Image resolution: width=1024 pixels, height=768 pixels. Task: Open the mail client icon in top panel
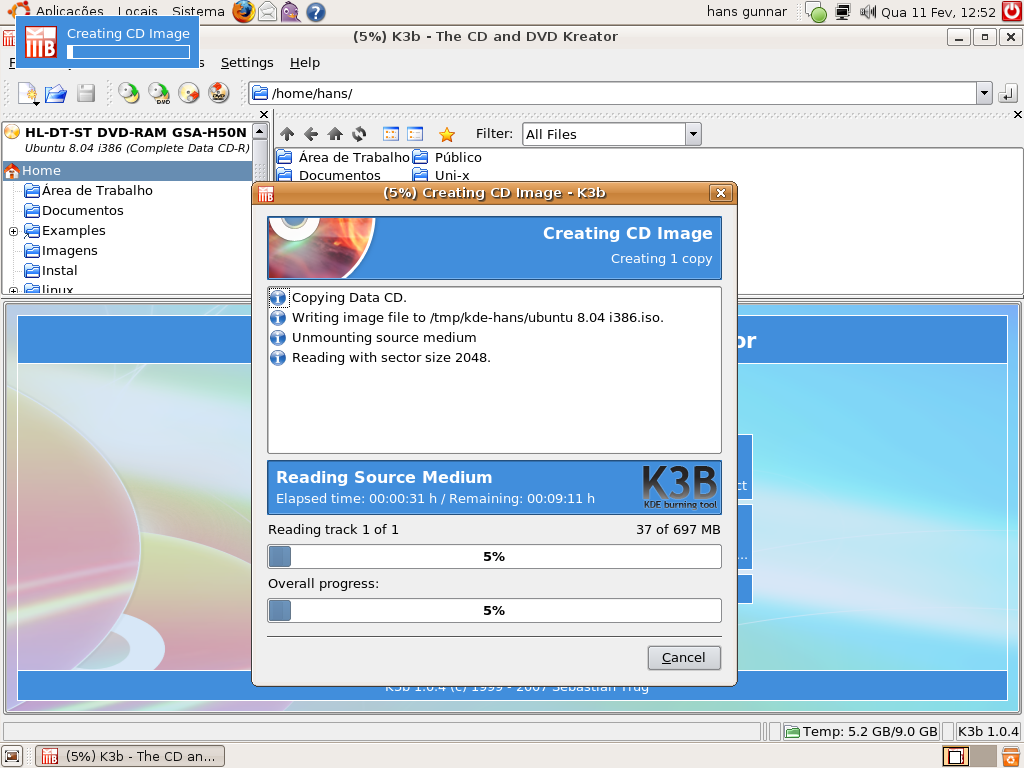[267, 11]
